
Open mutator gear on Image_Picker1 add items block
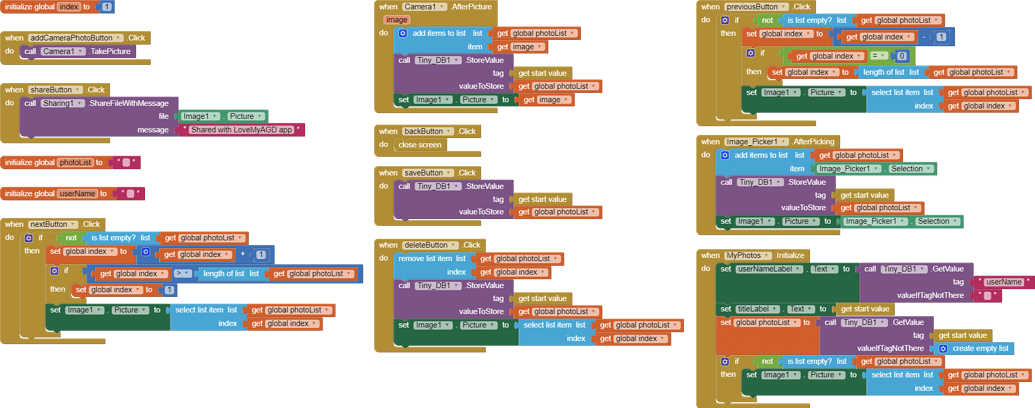(x=725, y=155)
